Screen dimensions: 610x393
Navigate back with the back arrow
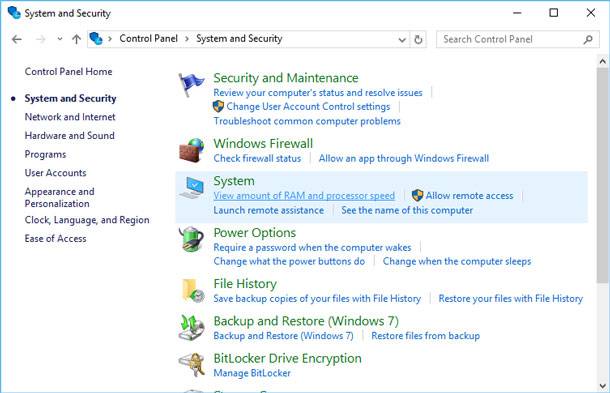click(x=17, y=39)
